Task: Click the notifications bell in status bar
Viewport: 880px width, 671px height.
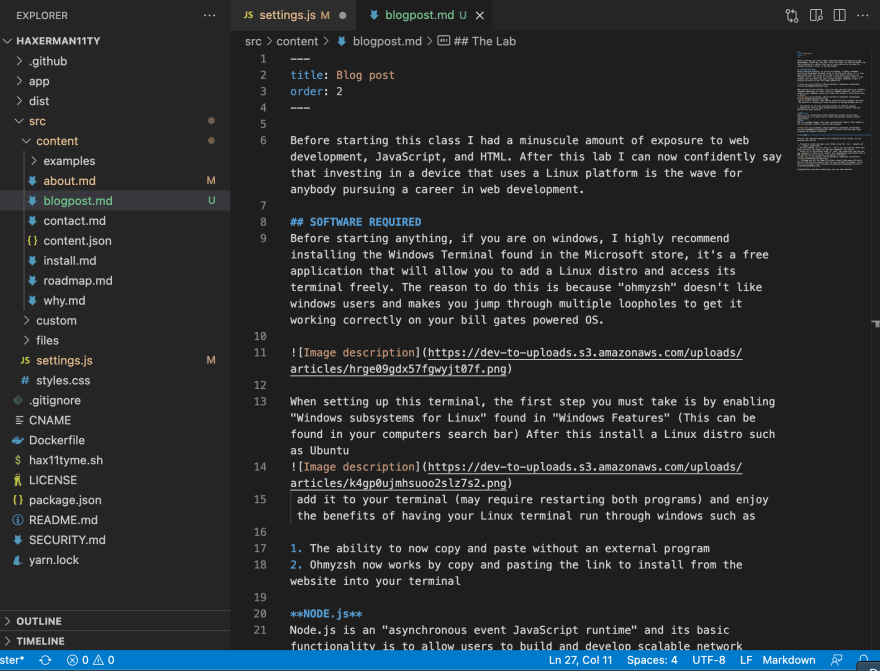Action: (x=864, y=660)
